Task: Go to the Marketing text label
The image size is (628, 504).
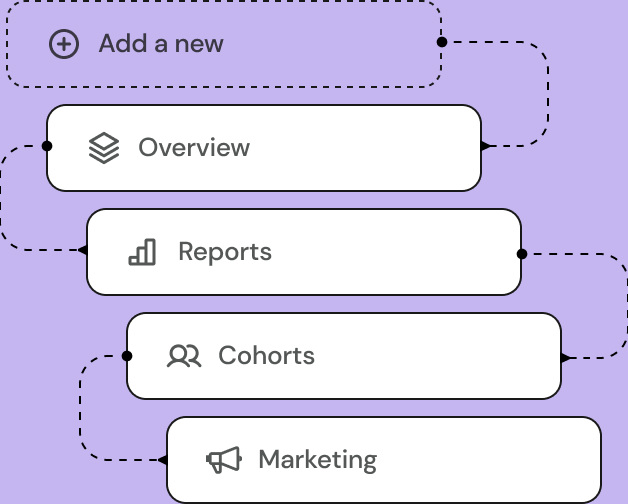Action: (x=317, y=460)
